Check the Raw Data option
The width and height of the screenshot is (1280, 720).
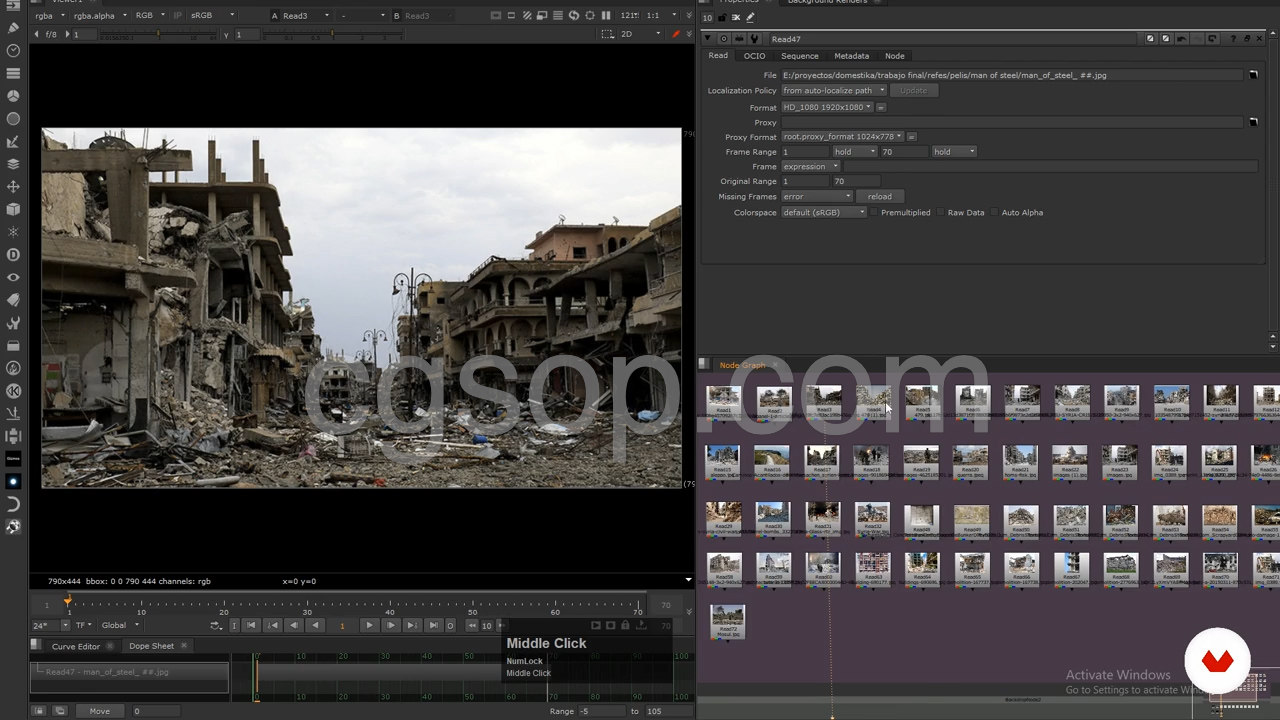[x=941, y=212]
